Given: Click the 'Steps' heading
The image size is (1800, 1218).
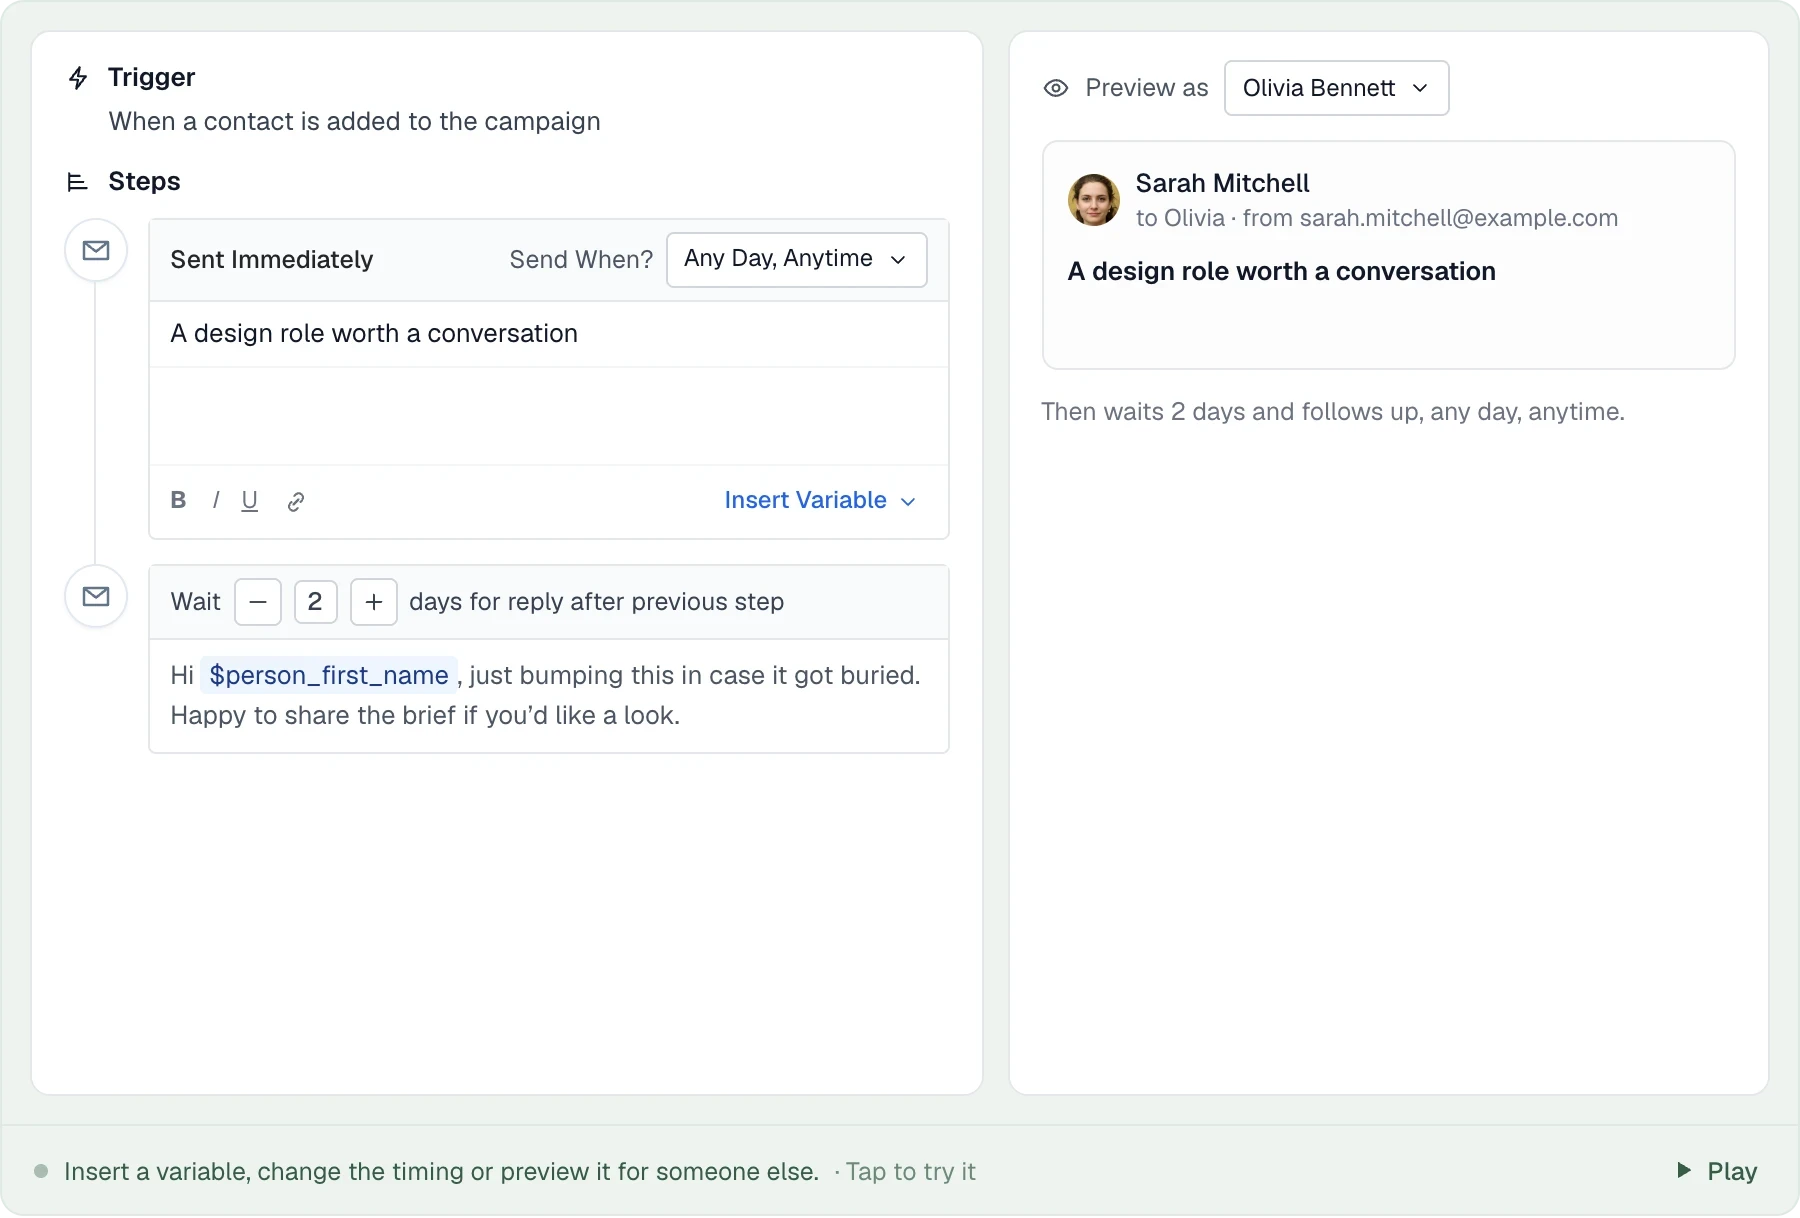Looking at the screenshot, I should pos(144,181).
